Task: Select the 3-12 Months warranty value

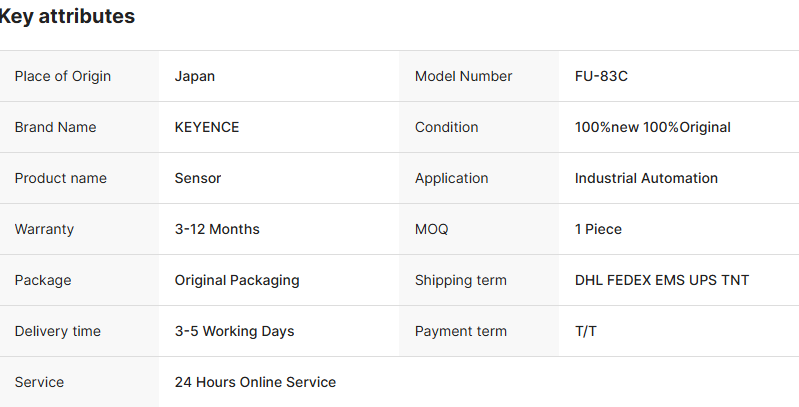Action: tap(217, 229)
